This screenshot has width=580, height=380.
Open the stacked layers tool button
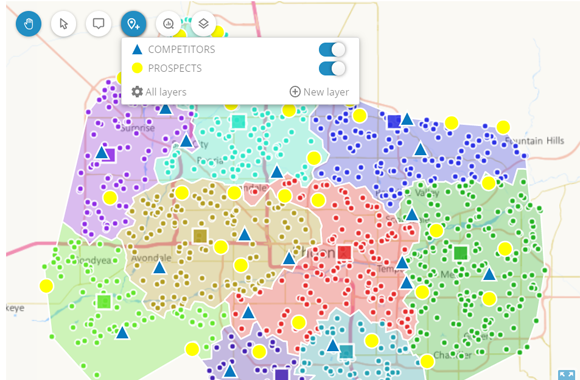(203, 24)
